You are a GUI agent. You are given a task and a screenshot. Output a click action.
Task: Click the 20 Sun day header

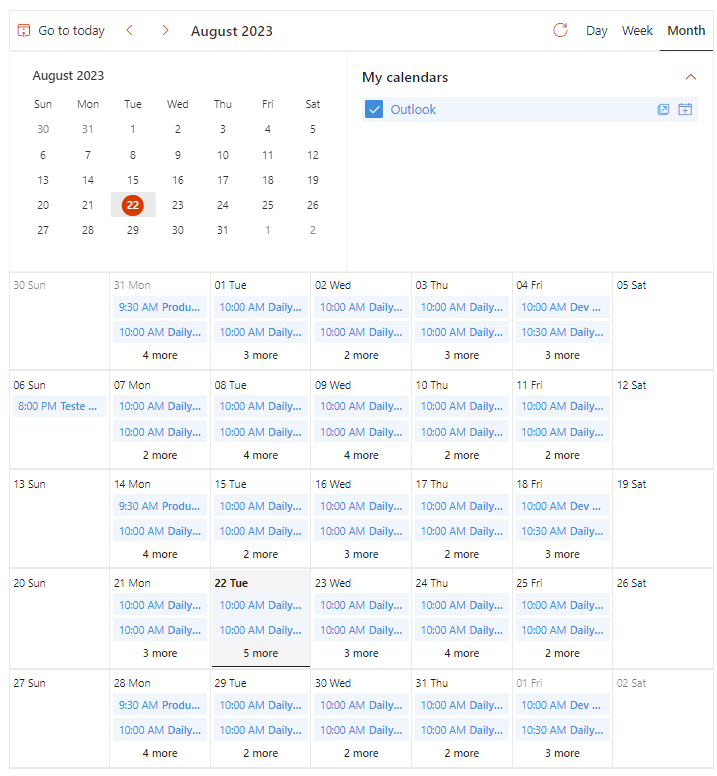[x=29, y=583]
